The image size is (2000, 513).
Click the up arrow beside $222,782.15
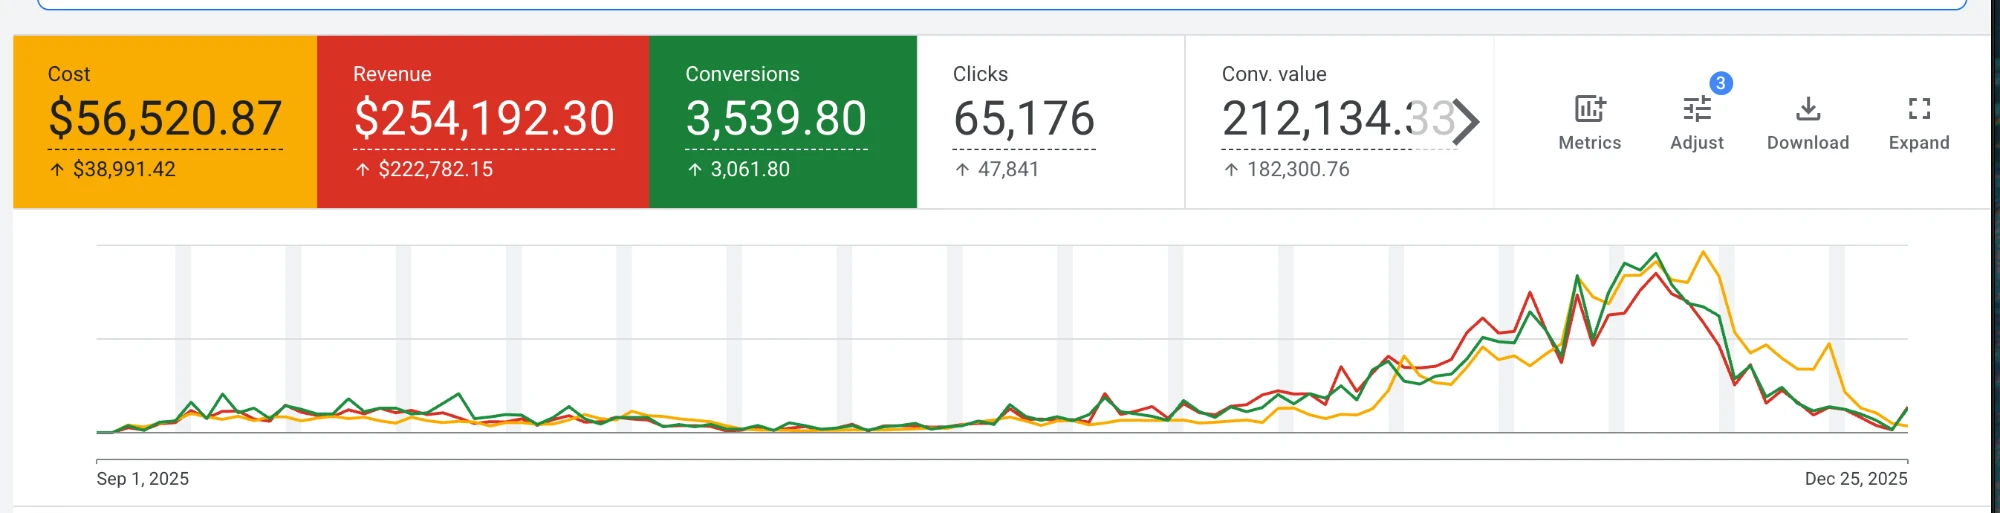(362, 169)
